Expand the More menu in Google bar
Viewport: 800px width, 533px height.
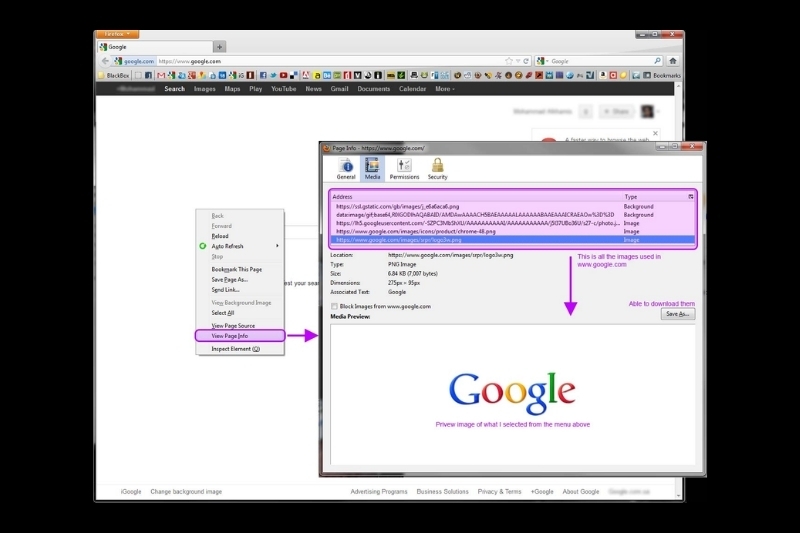(444, 89)
